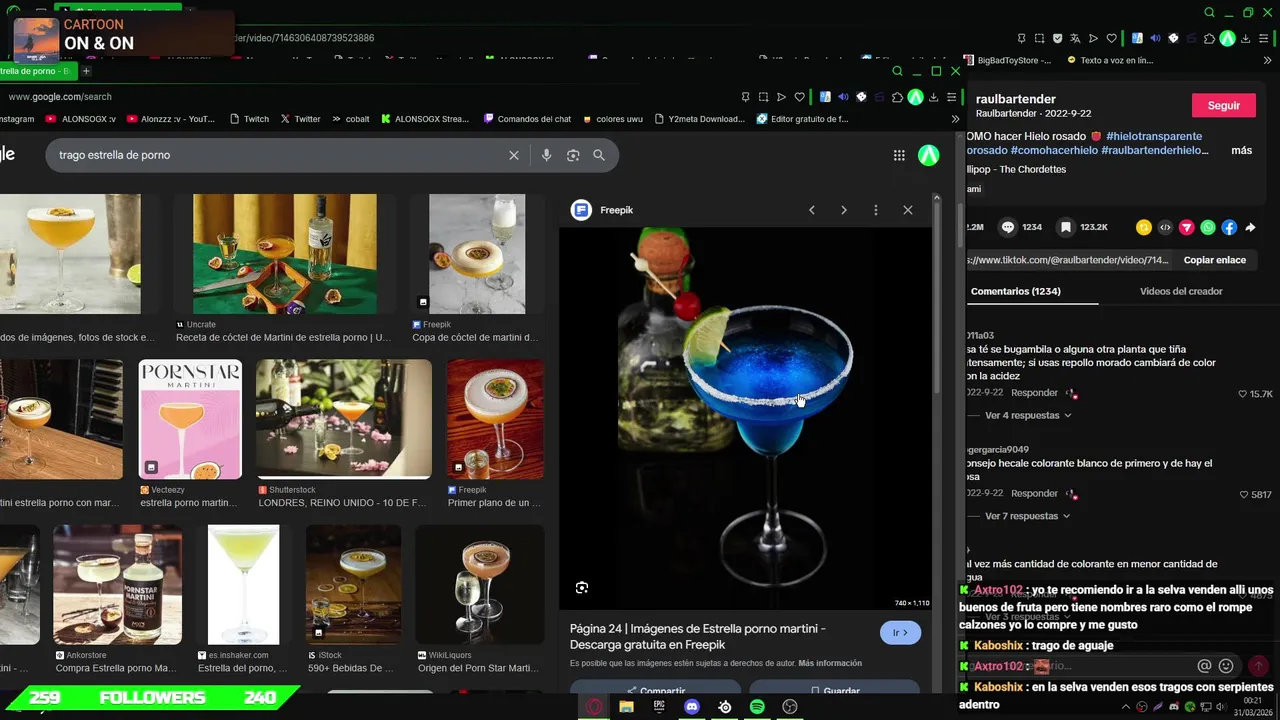Expand 'Ver 7 respuestas' replies
The height and width of the screenshot is (720, 1280).
click(x=1028, y=516)
